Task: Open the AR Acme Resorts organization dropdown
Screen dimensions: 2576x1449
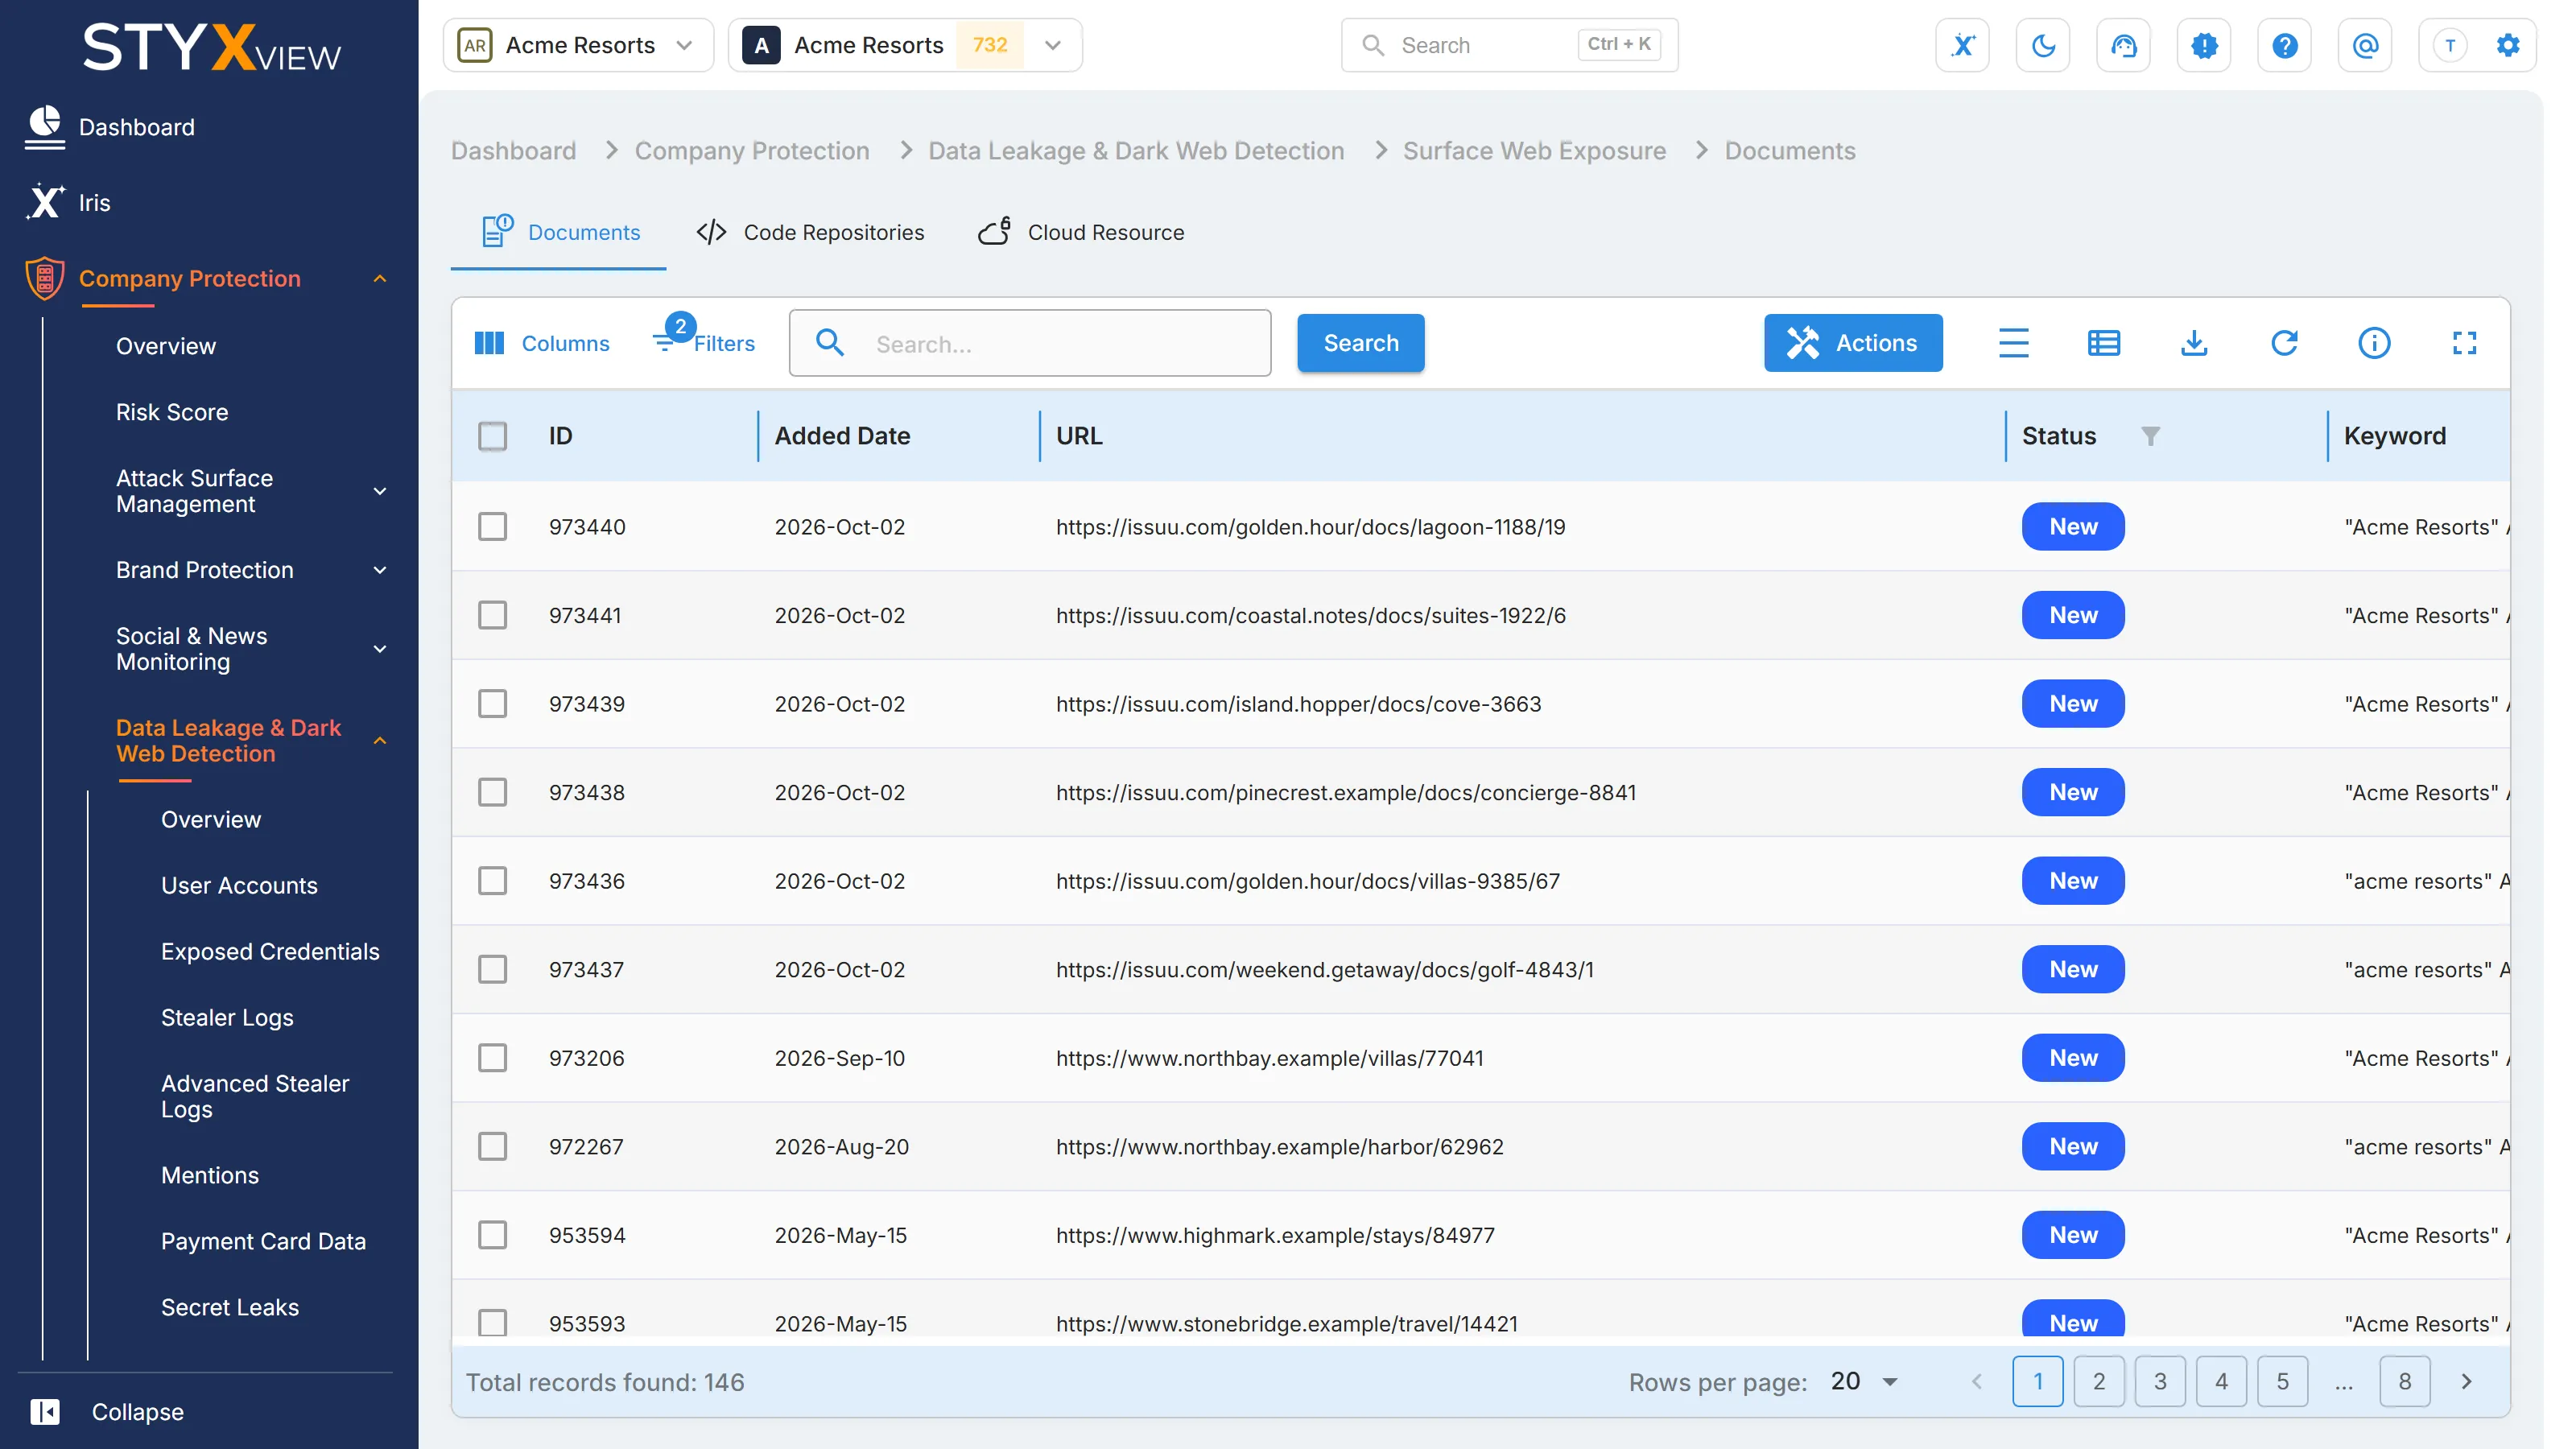Action: point(577,45)
